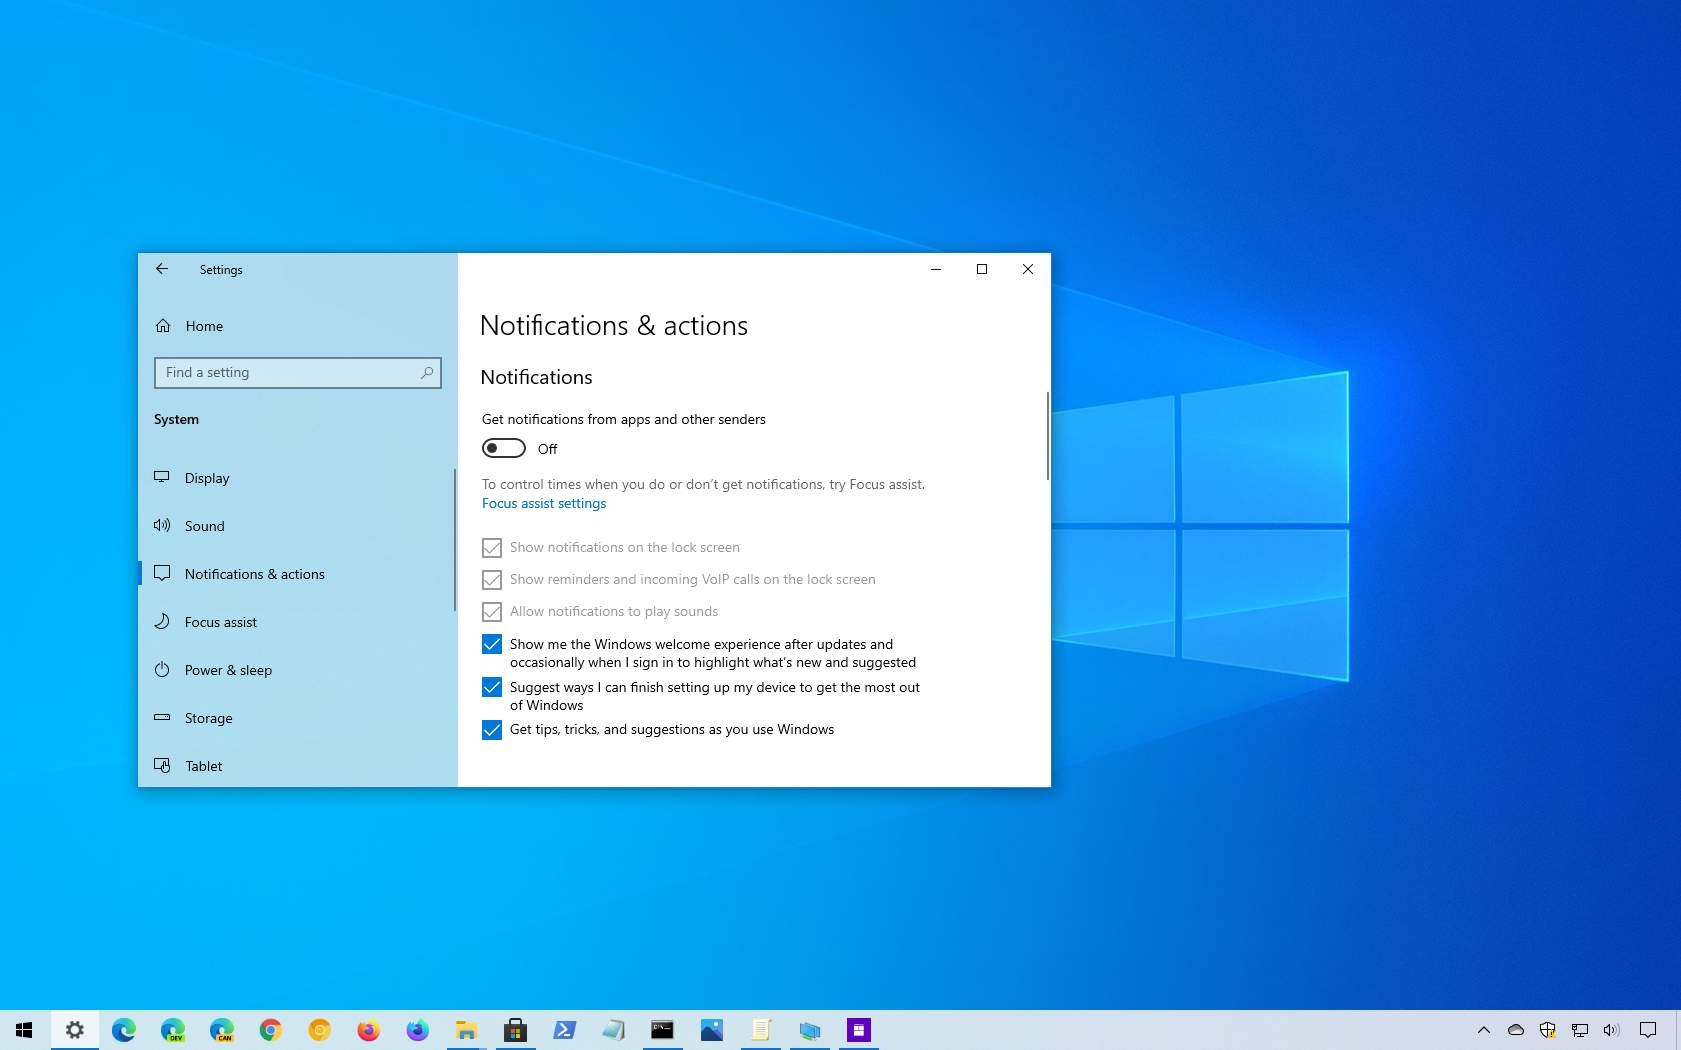1681x1050 pixels.
Task: Check Allow notifications to play sounds
Action: (x=492, y=612)
